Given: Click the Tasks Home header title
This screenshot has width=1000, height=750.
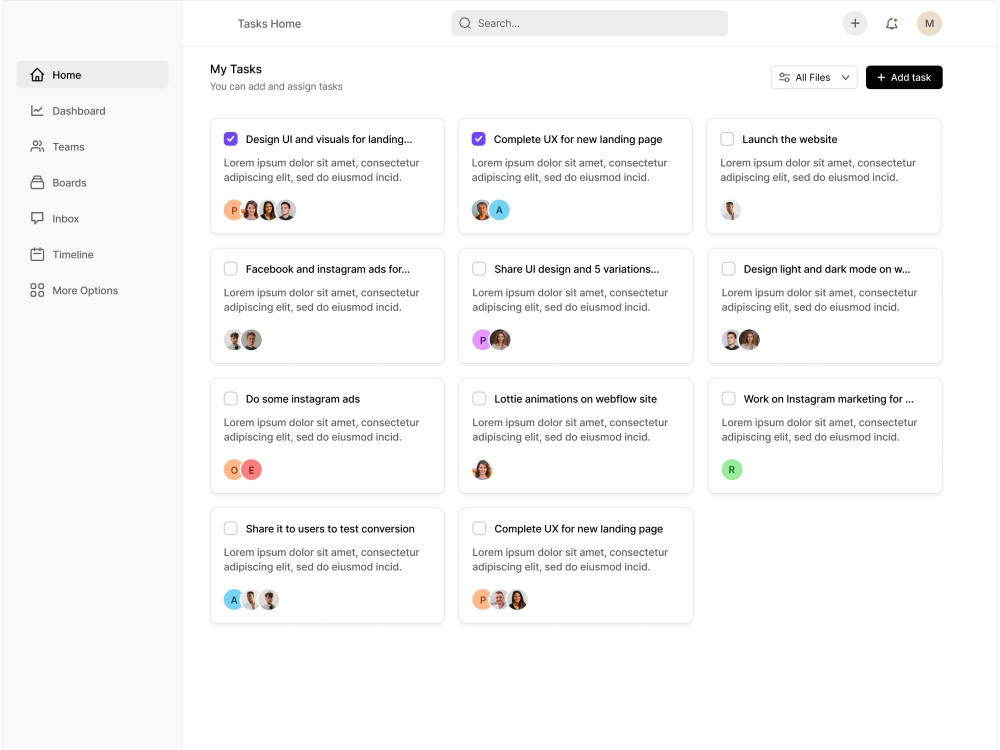Looking at the screenshot, I should pyautogui.click(x=269, y=24).
